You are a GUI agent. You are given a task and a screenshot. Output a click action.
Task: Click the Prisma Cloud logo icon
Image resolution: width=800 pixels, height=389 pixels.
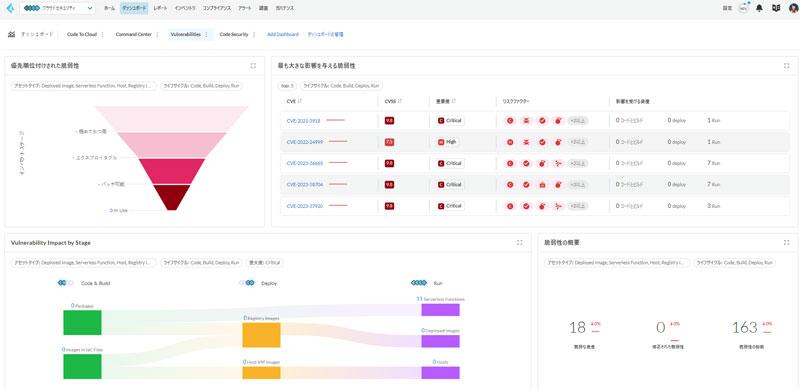pos(10,8)
